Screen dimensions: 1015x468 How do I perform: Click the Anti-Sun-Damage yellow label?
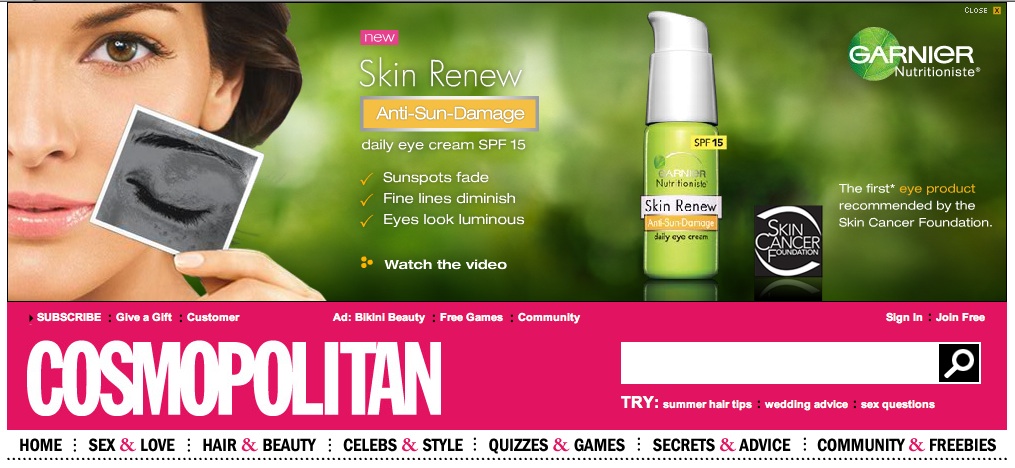450,114
